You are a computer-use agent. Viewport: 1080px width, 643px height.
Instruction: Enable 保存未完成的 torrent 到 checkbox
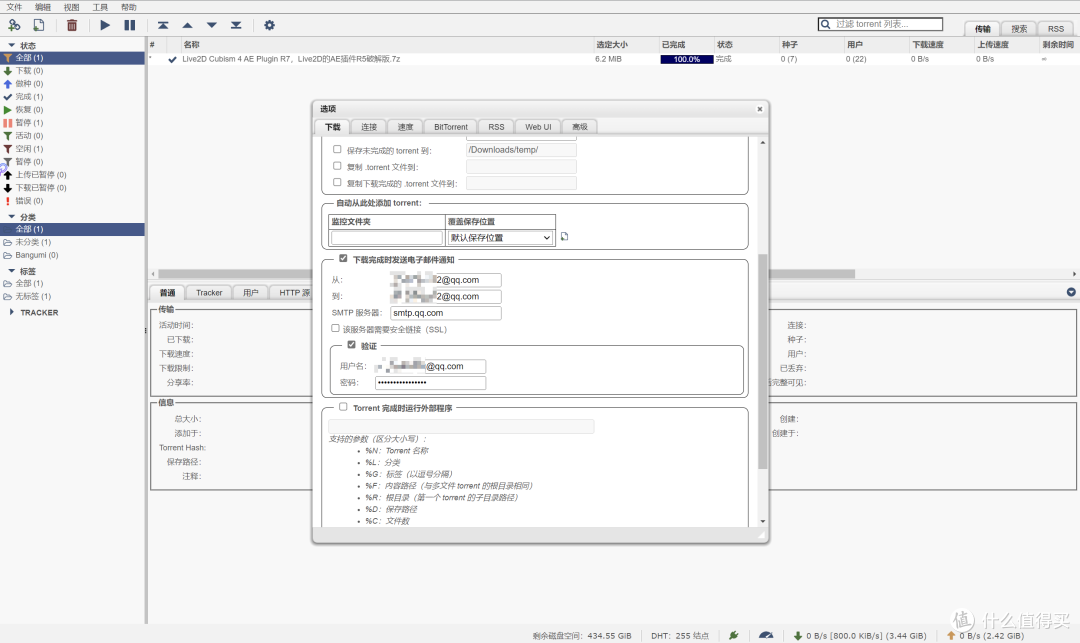[338, 149]
